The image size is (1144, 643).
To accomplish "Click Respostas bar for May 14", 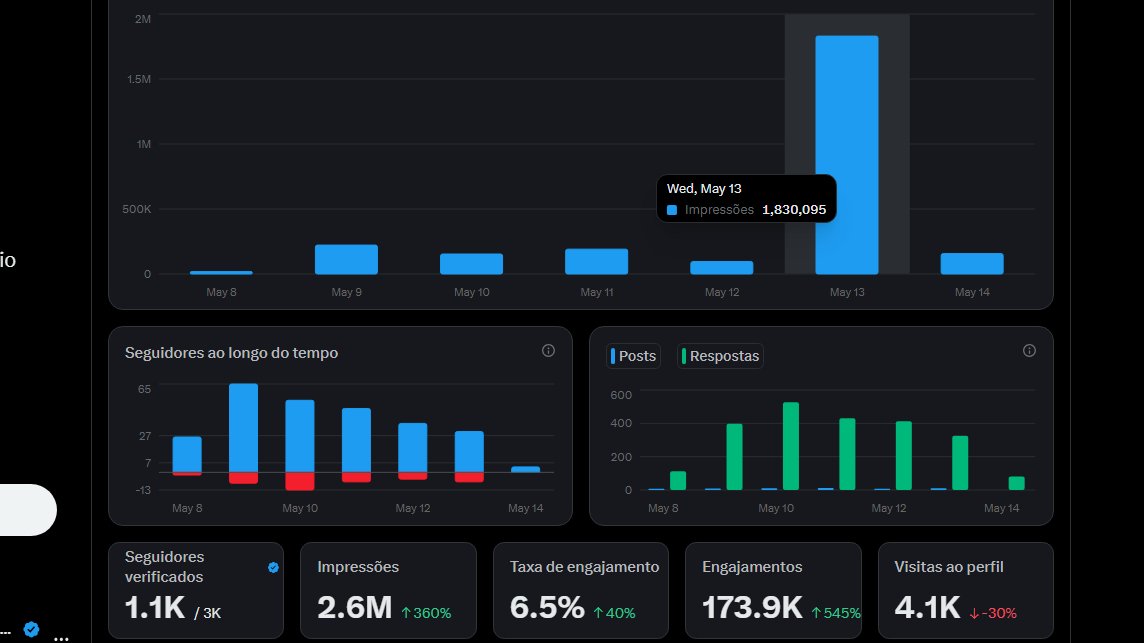I will (x=1016, y=483).
